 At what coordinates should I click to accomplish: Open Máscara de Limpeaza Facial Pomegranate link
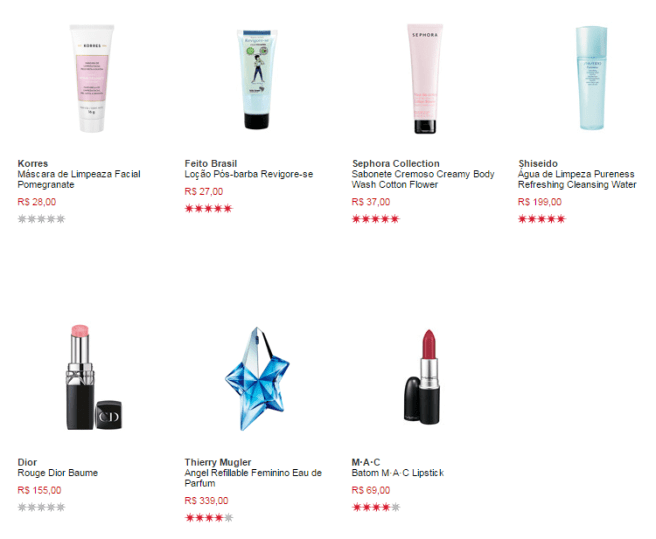coord(79,179)
